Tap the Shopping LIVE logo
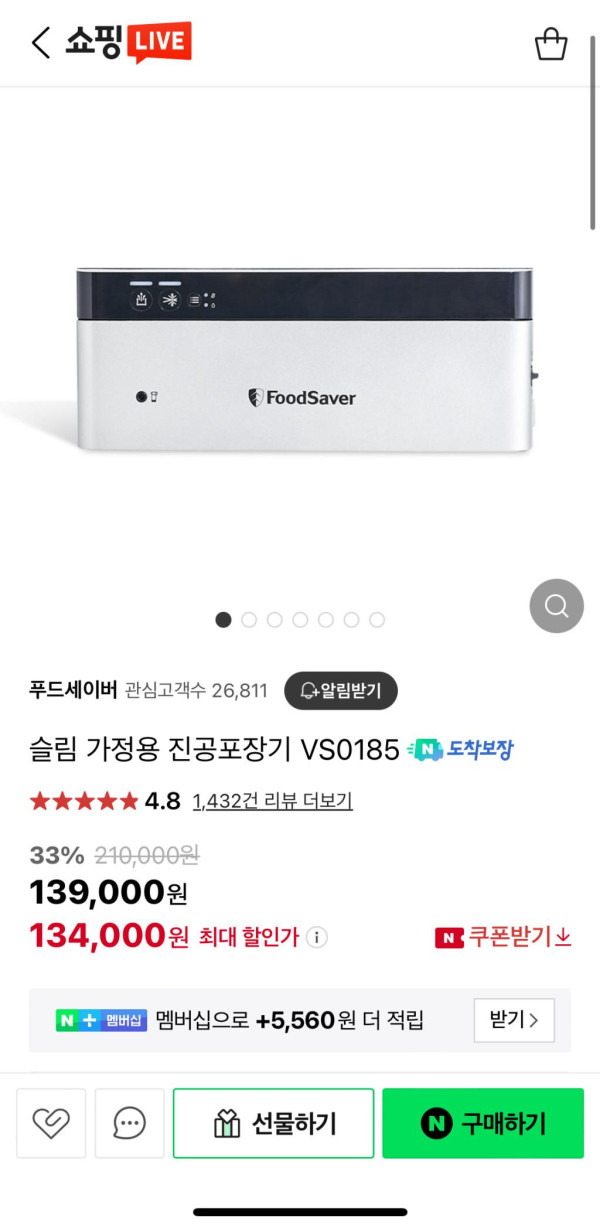This screenshot has width=600, height=1229. pos(128,42)
